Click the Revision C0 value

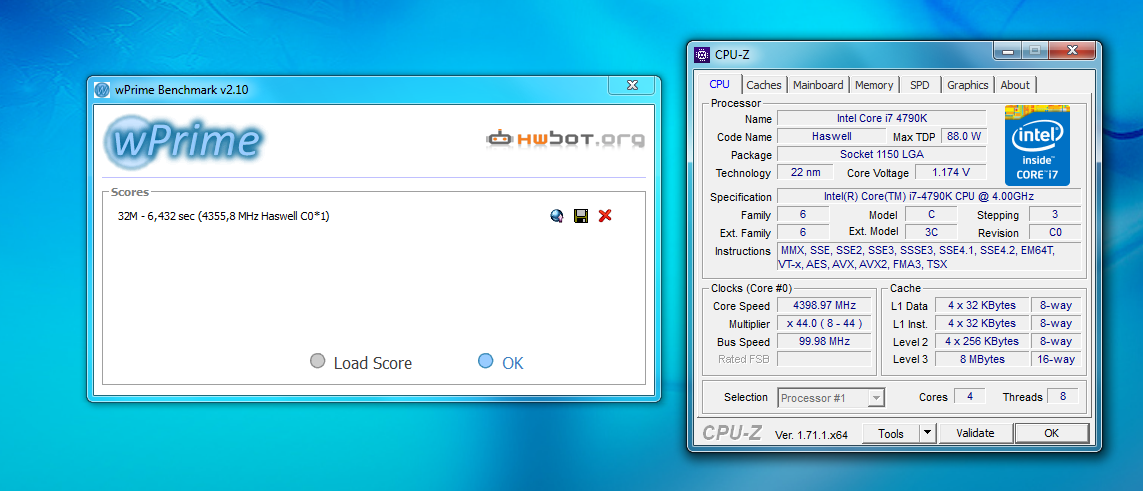(1055, 232)
